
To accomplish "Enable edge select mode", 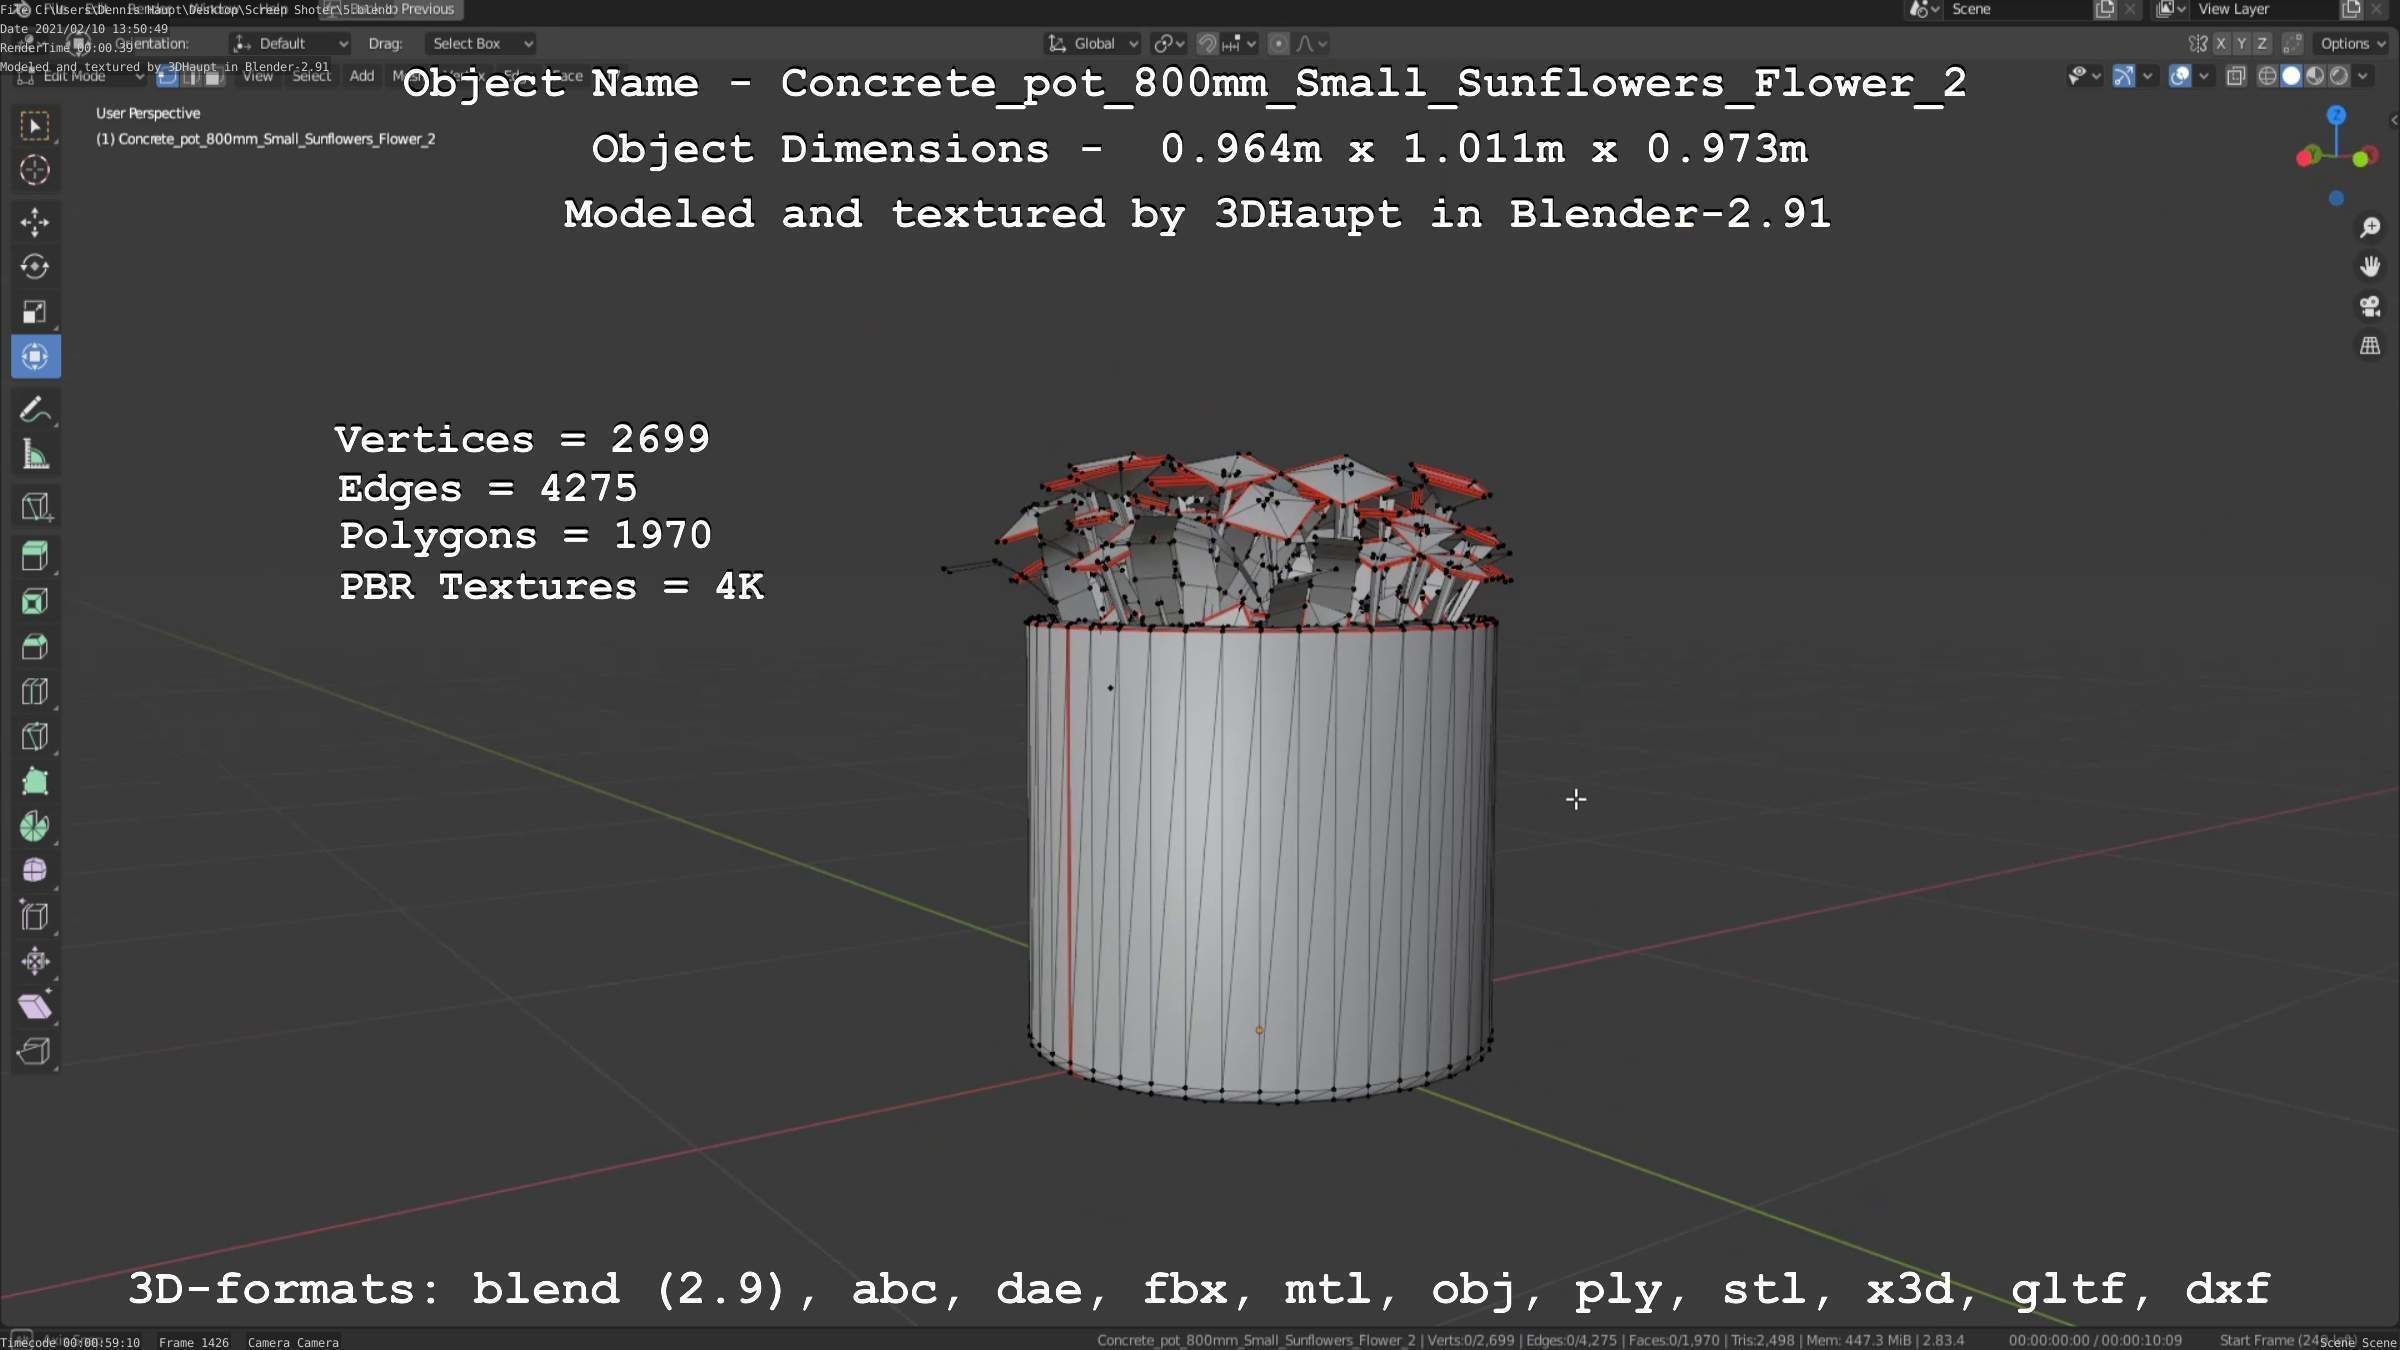I will 191,77.
